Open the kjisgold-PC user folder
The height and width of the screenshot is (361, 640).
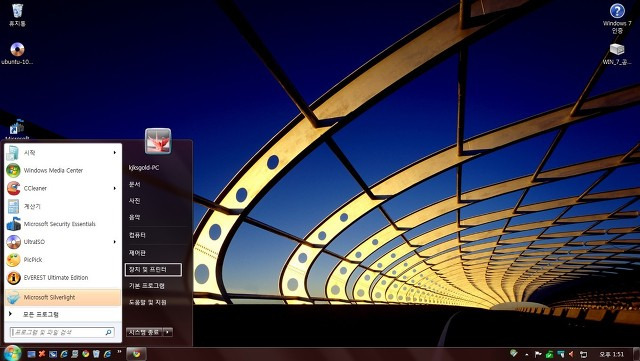(x=144, y=167)
